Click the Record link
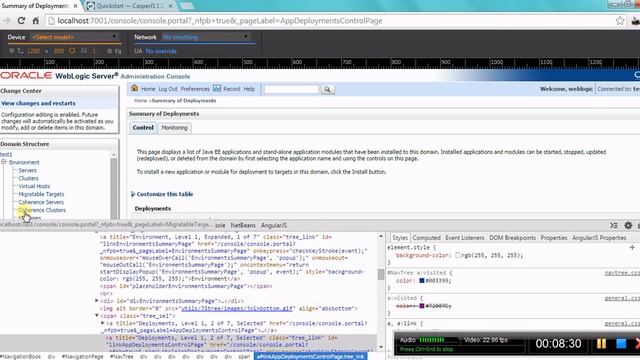The image size is (640, 360). (231, 89)
